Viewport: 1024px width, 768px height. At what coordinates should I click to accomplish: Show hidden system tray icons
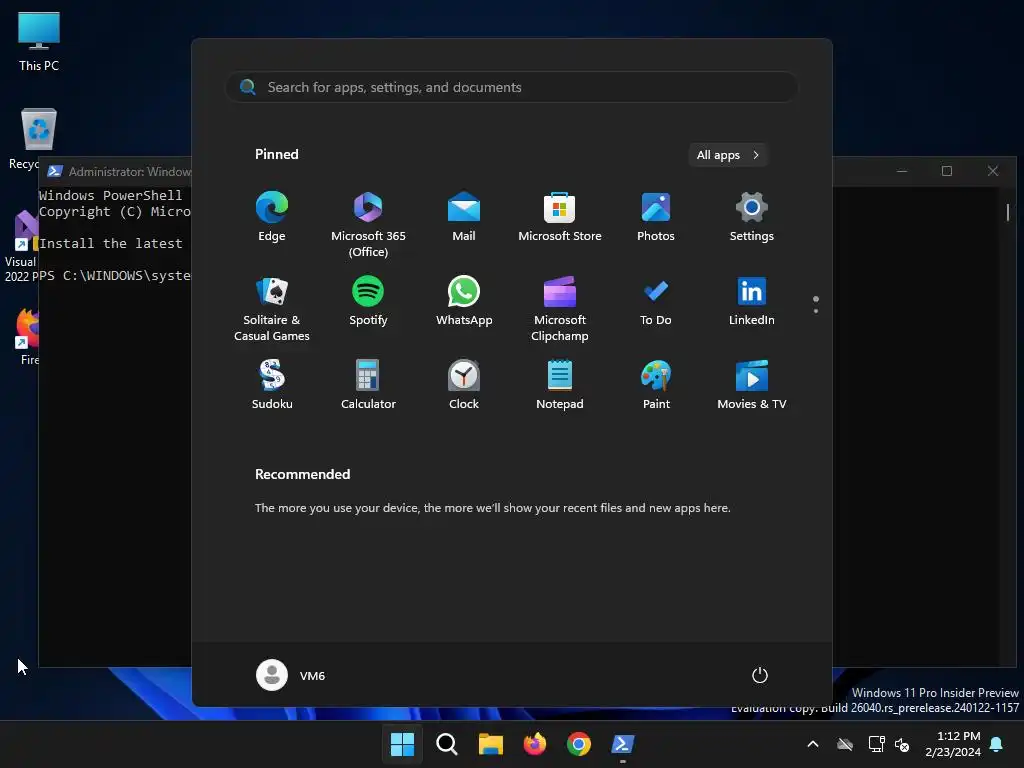[x=813, y=744]
